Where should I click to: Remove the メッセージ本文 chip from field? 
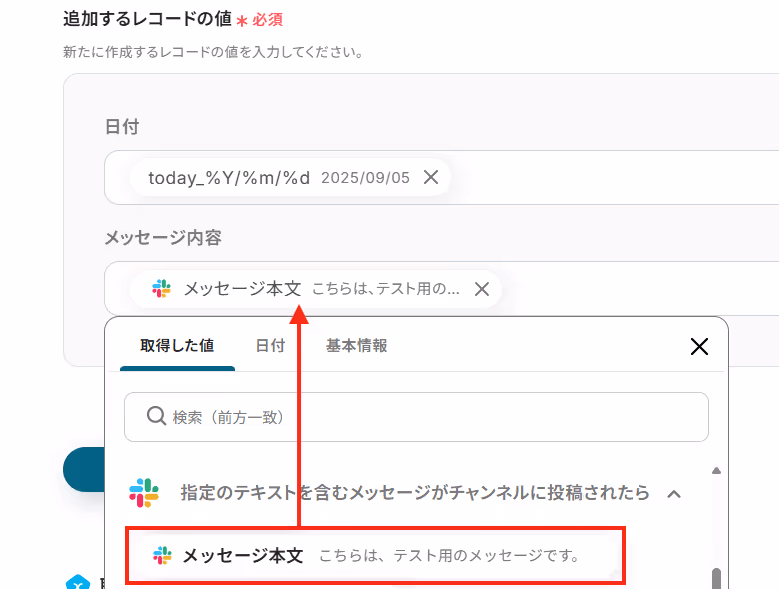[x=481, y=289]
